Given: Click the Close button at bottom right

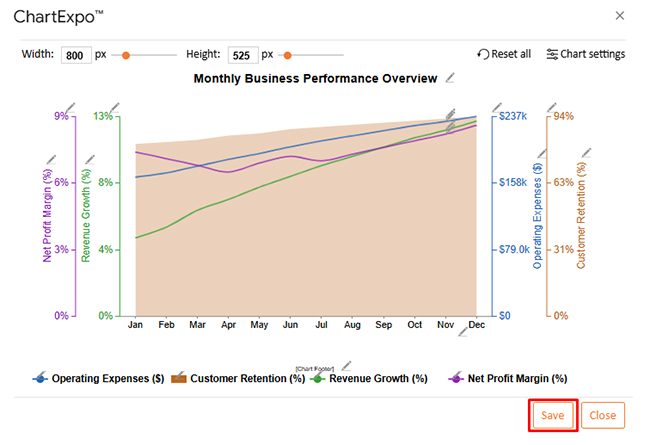Looking at the screenshot, I should point(602,415).
